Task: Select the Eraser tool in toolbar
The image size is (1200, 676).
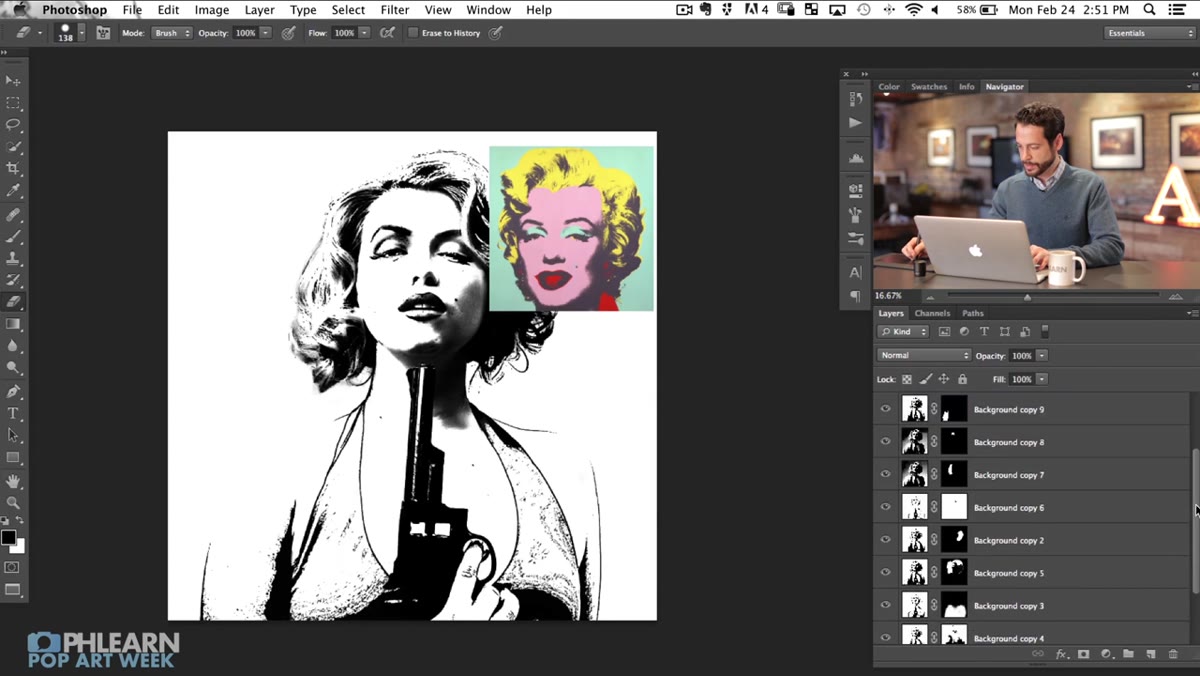Action: (13, 301)
